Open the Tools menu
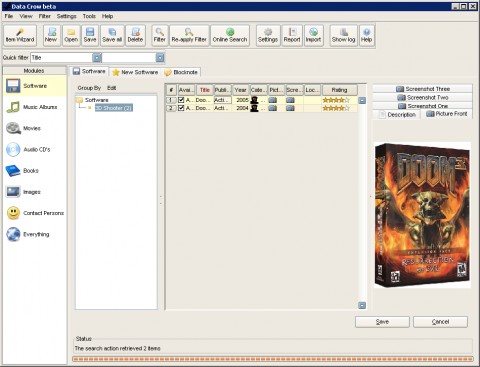This screenshot has width=480, height=367. click(x=89, y=16)
